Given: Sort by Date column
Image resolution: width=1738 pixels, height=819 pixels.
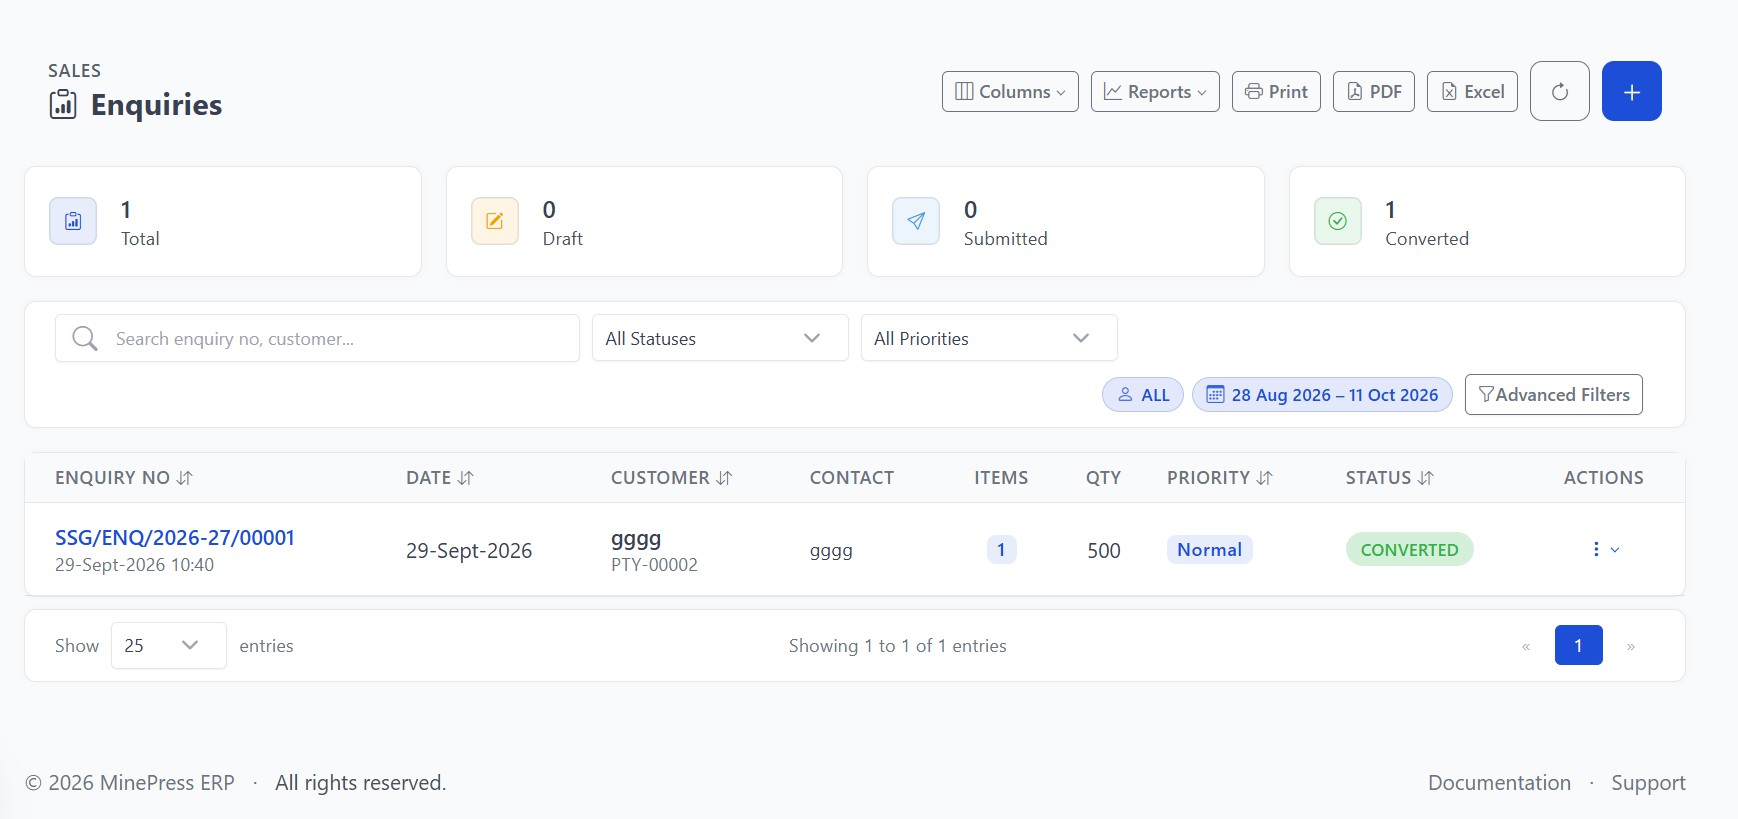Looking at the screenshot, I should (x=440, y=478).
